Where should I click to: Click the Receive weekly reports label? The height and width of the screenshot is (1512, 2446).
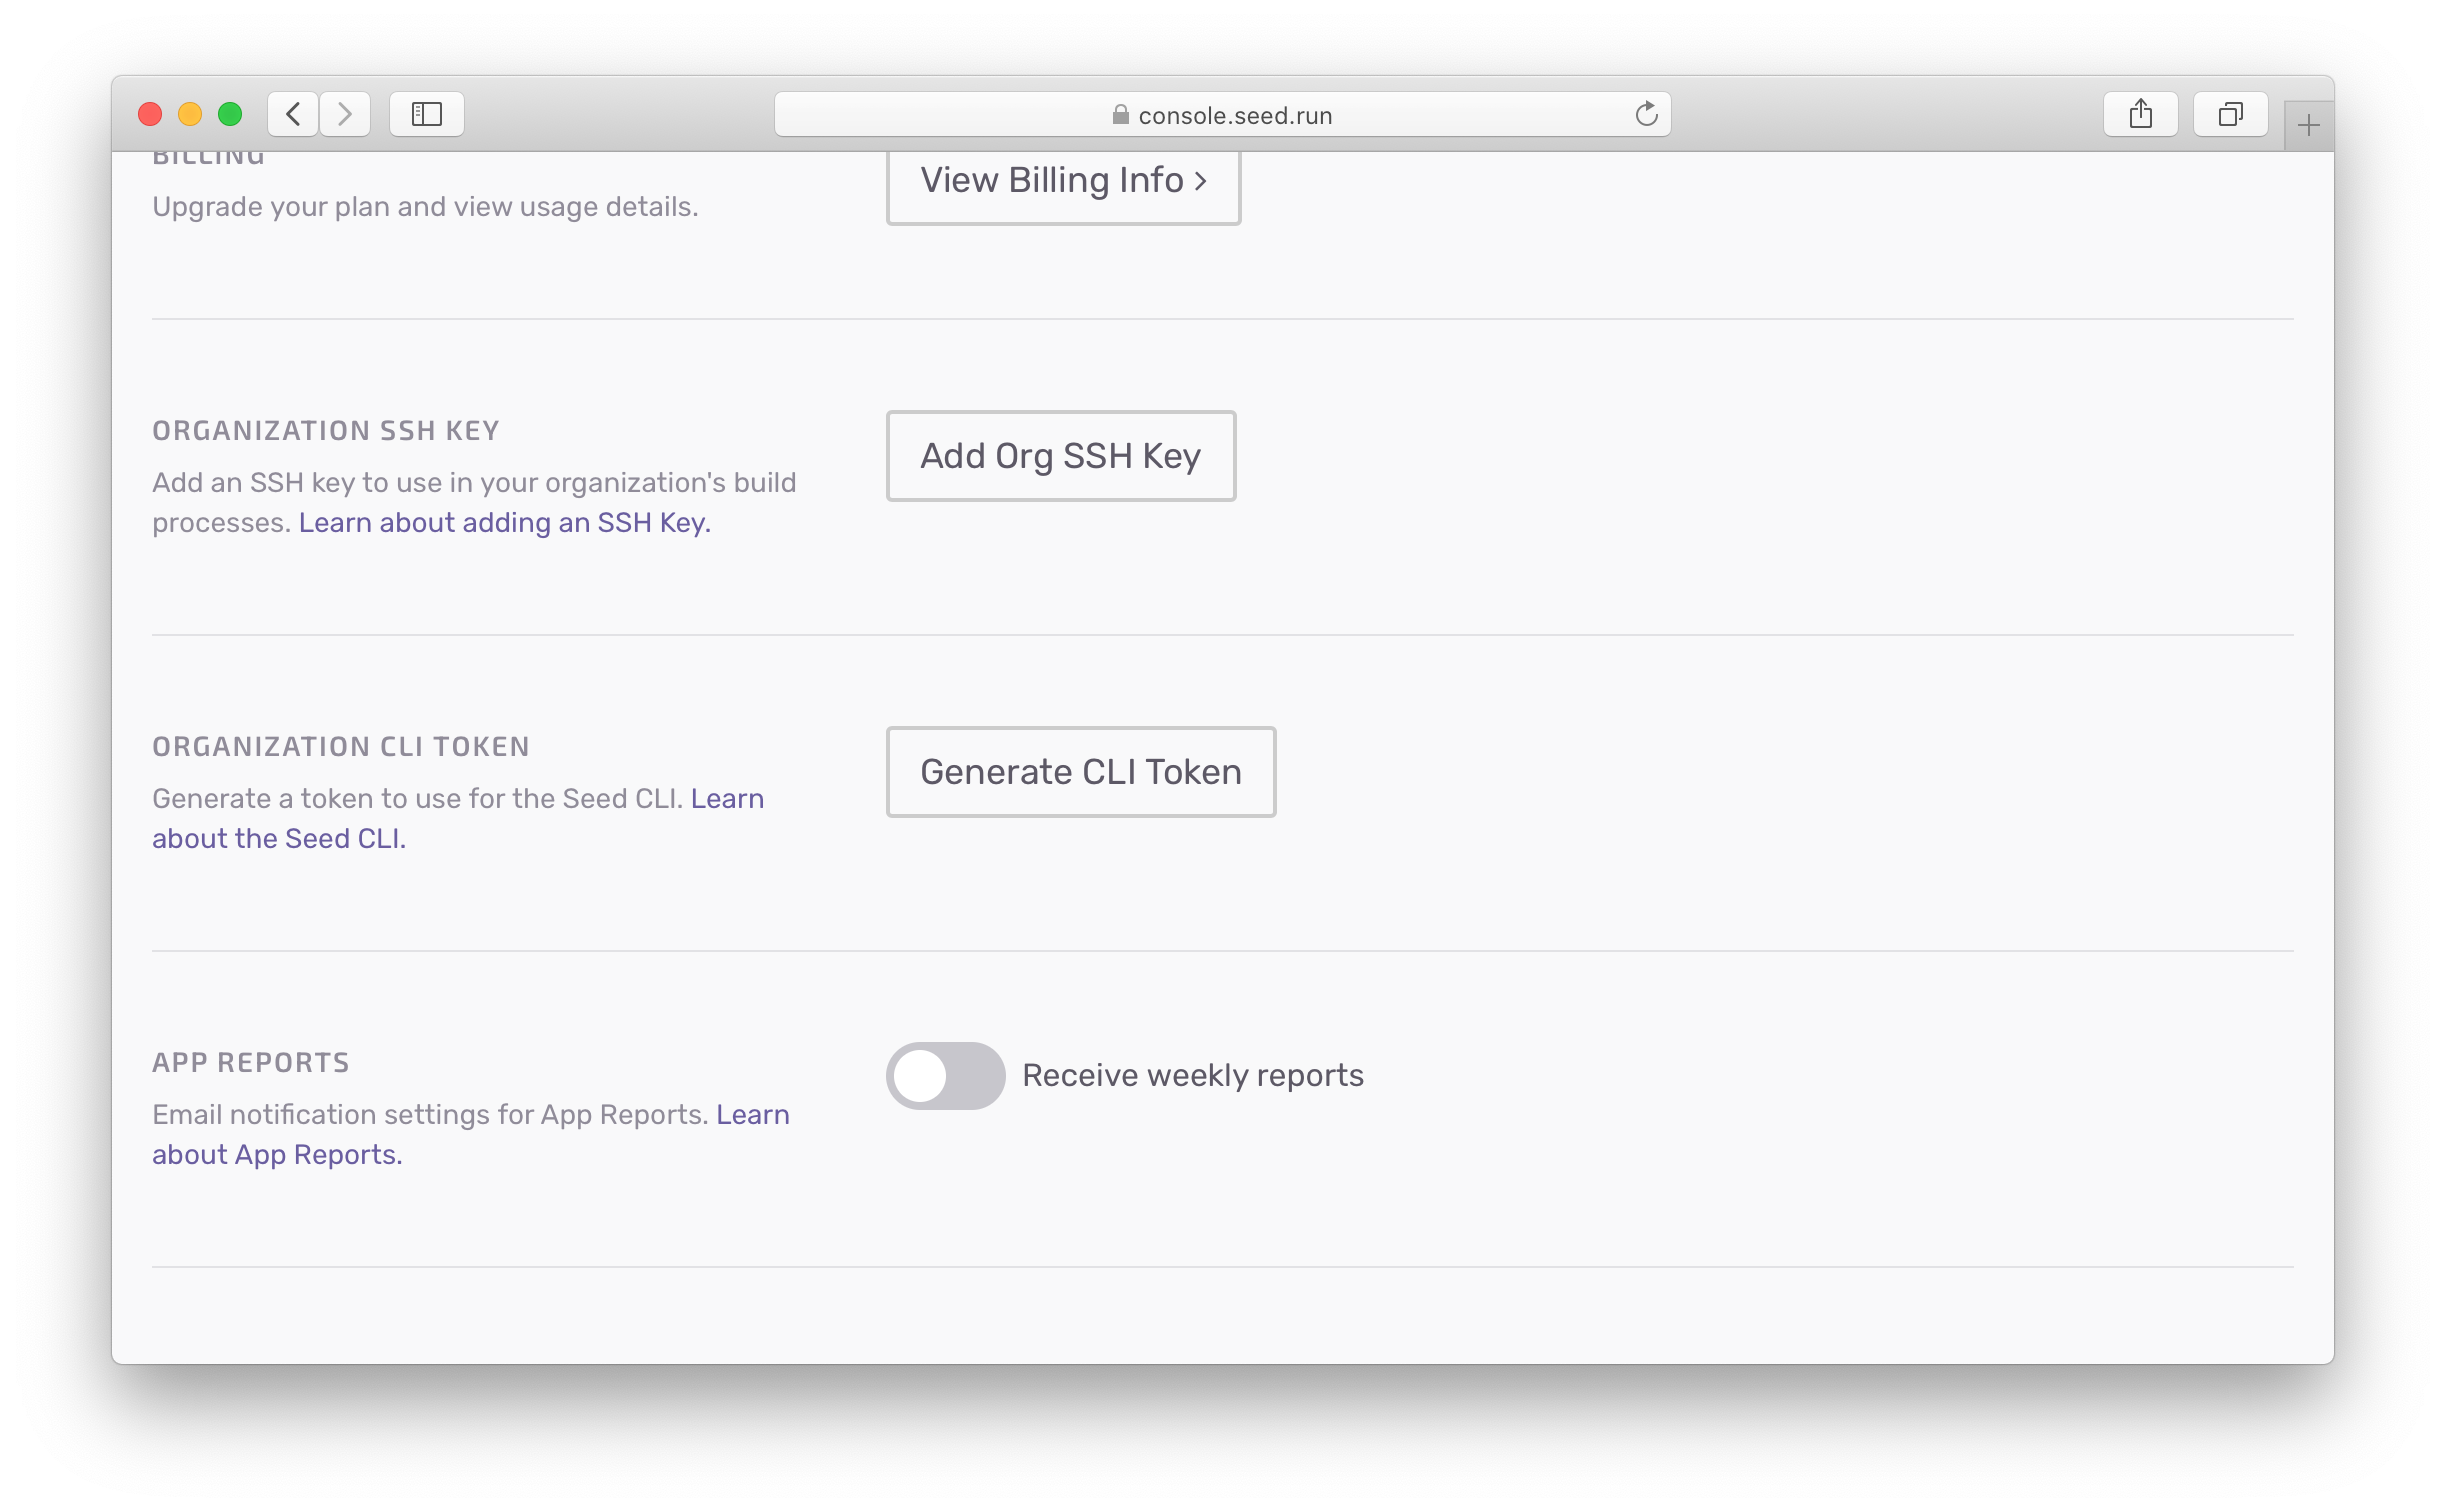[1192, 1076]
